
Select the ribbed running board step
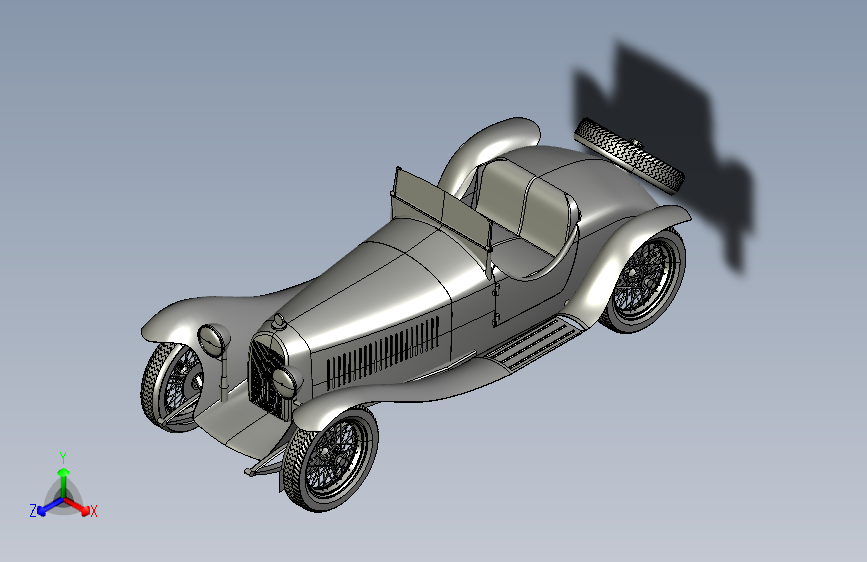[535, 343]
